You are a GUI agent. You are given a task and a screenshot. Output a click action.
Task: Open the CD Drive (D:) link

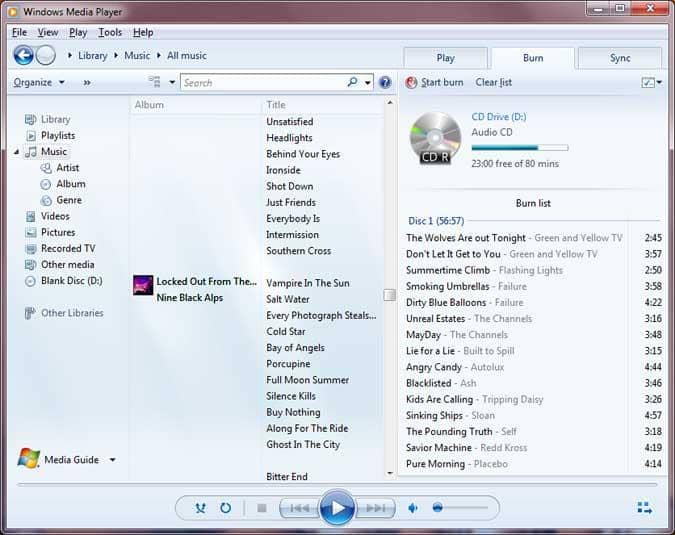pos(499,117)
